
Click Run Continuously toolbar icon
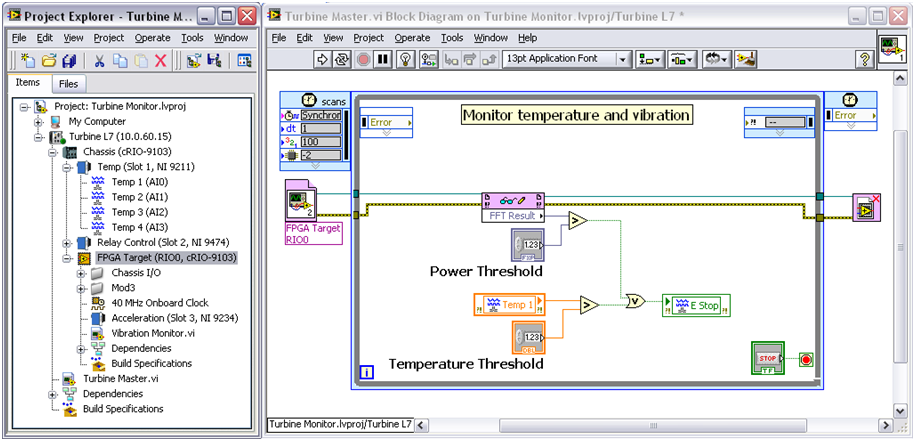[x=341, y=59]
